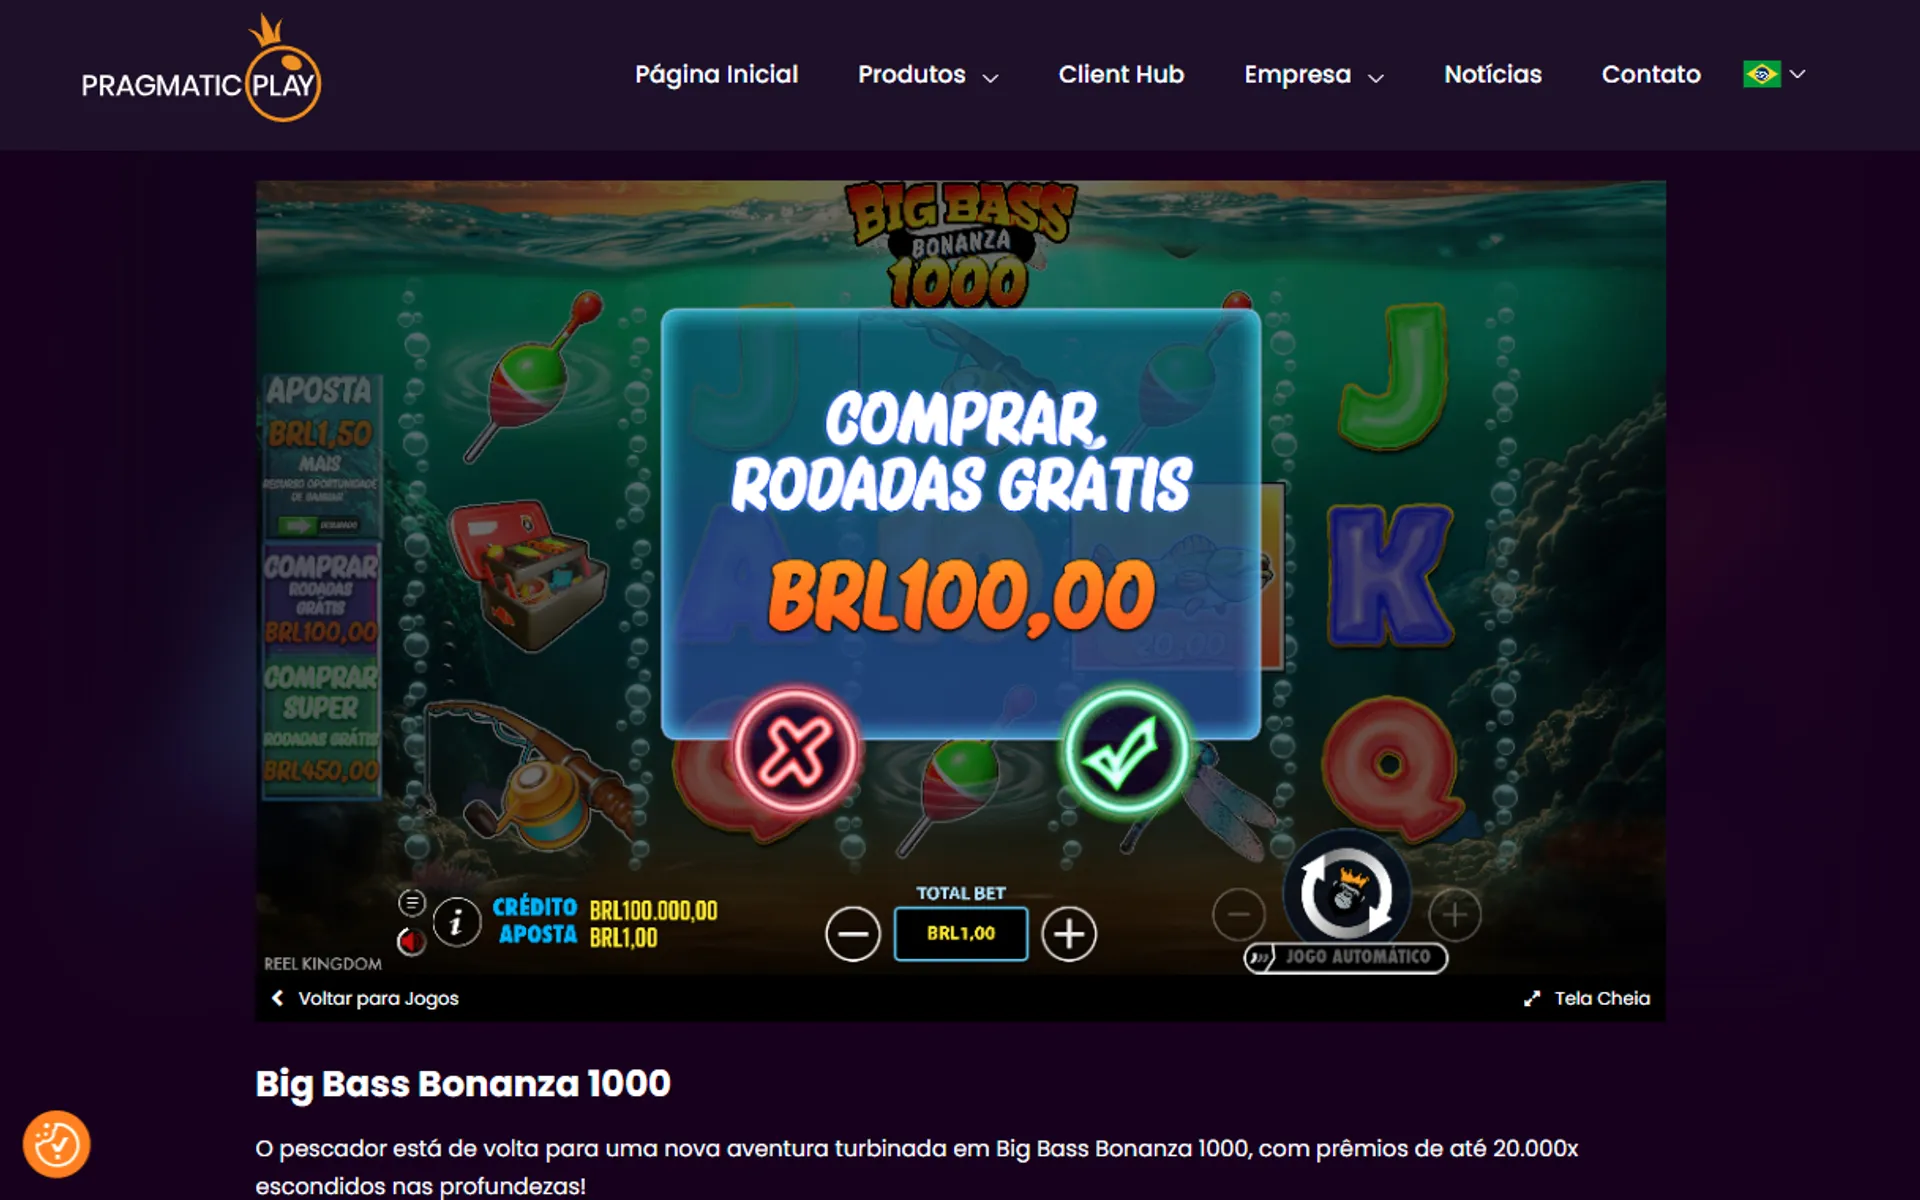Confirm the purchase with the green checkmark
The width and height of the screenshot is (1920, 1200).
(x=1125, y=751)
